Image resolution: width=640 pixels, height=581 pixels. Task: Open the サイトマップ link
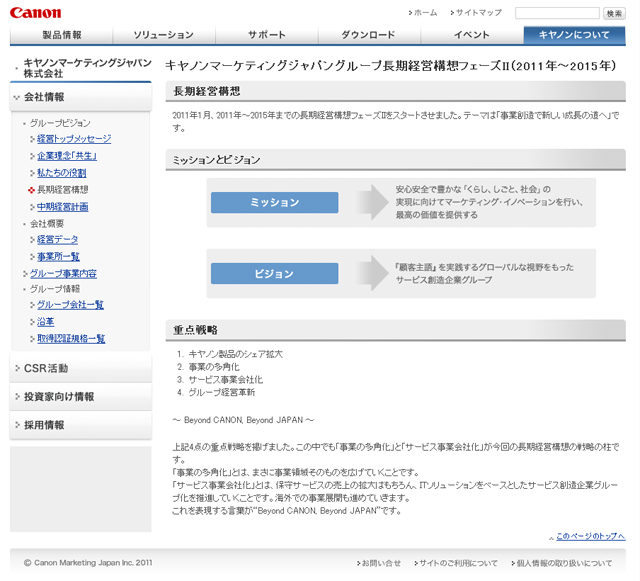pos(478,13)
